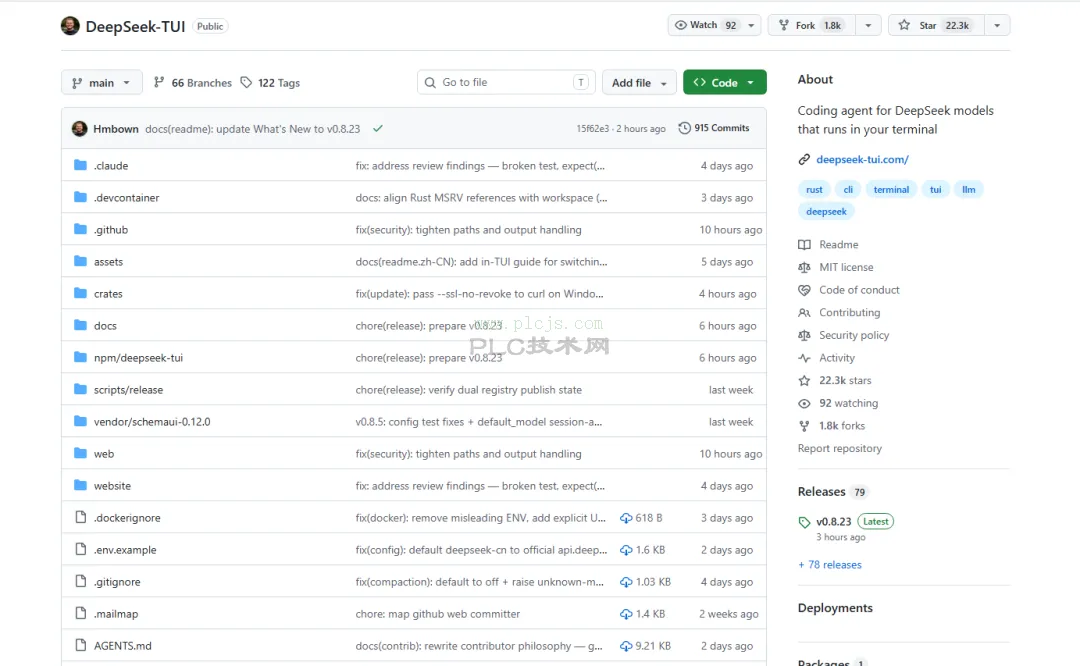
Task: Fork the repository using Fork button
Action: [x=812, y=25]
